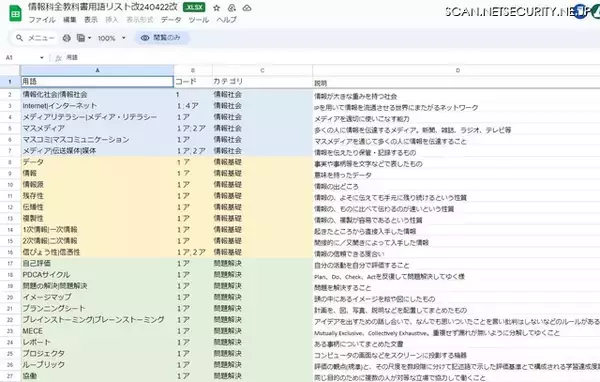Click the XLSX file format badge

194,7
